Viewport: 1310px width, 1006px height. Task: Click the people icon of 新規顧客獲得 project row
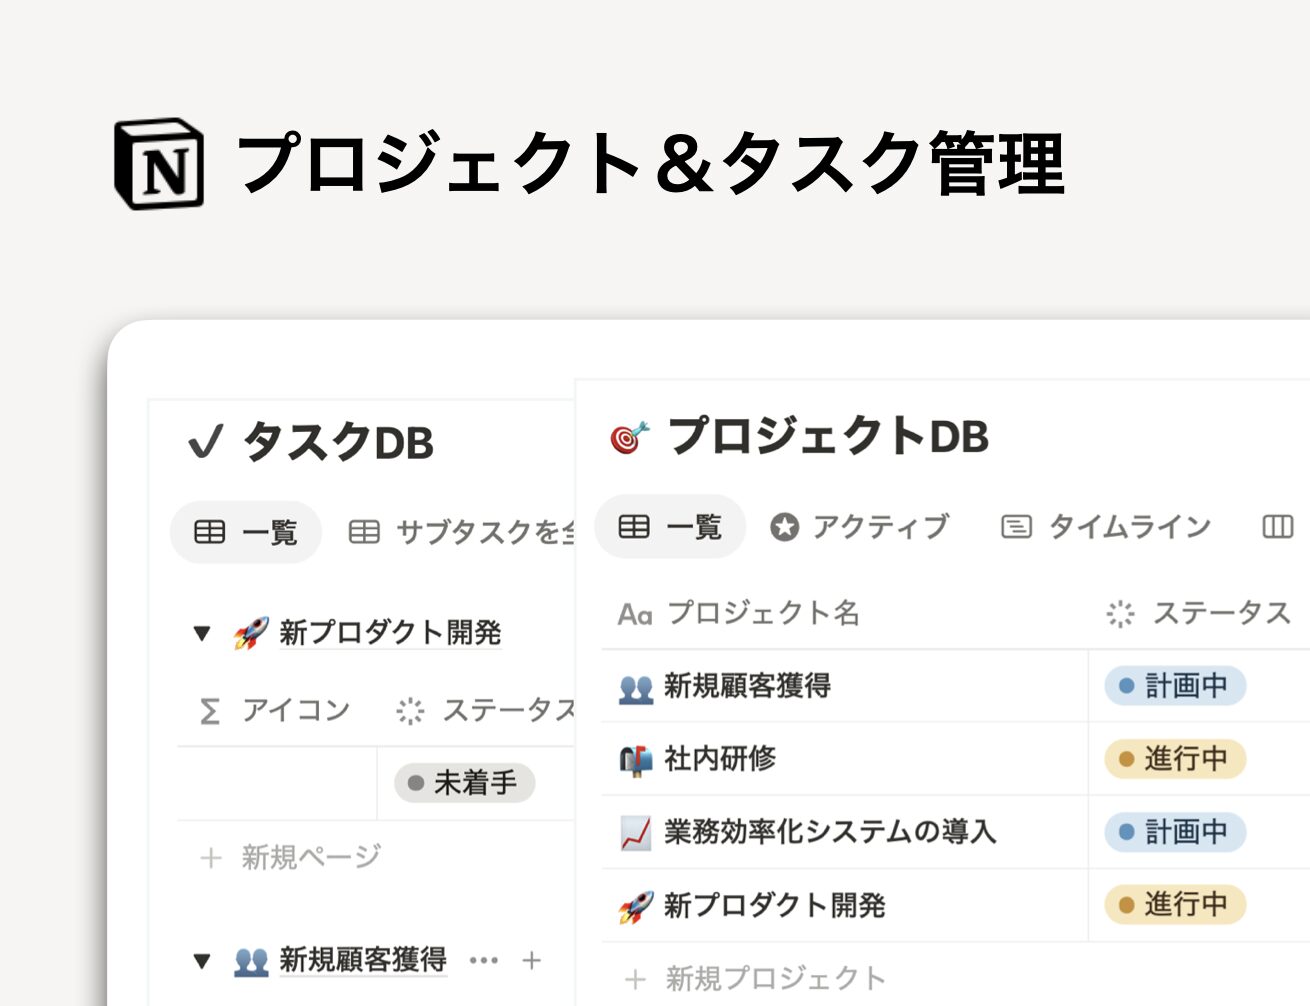click(636, 687)
